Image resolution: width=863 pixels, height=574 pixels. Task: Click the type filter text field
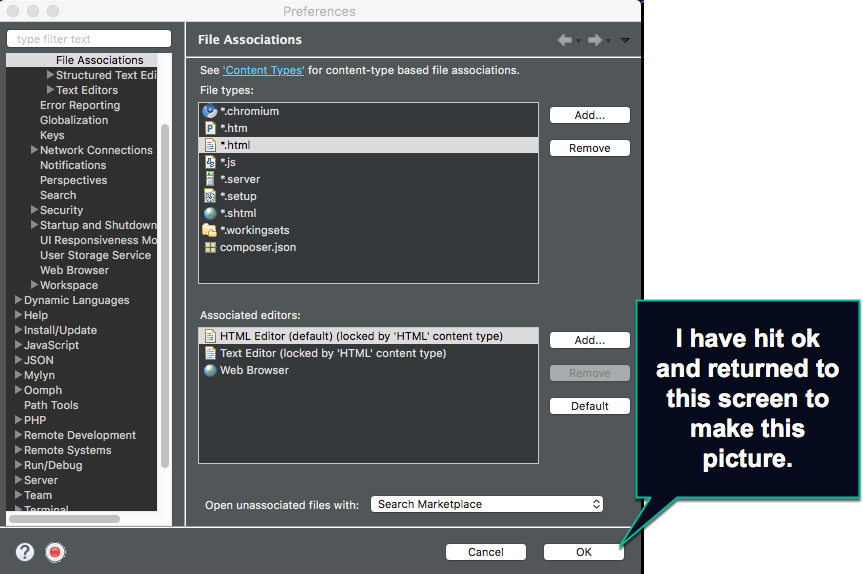(89, 39)
